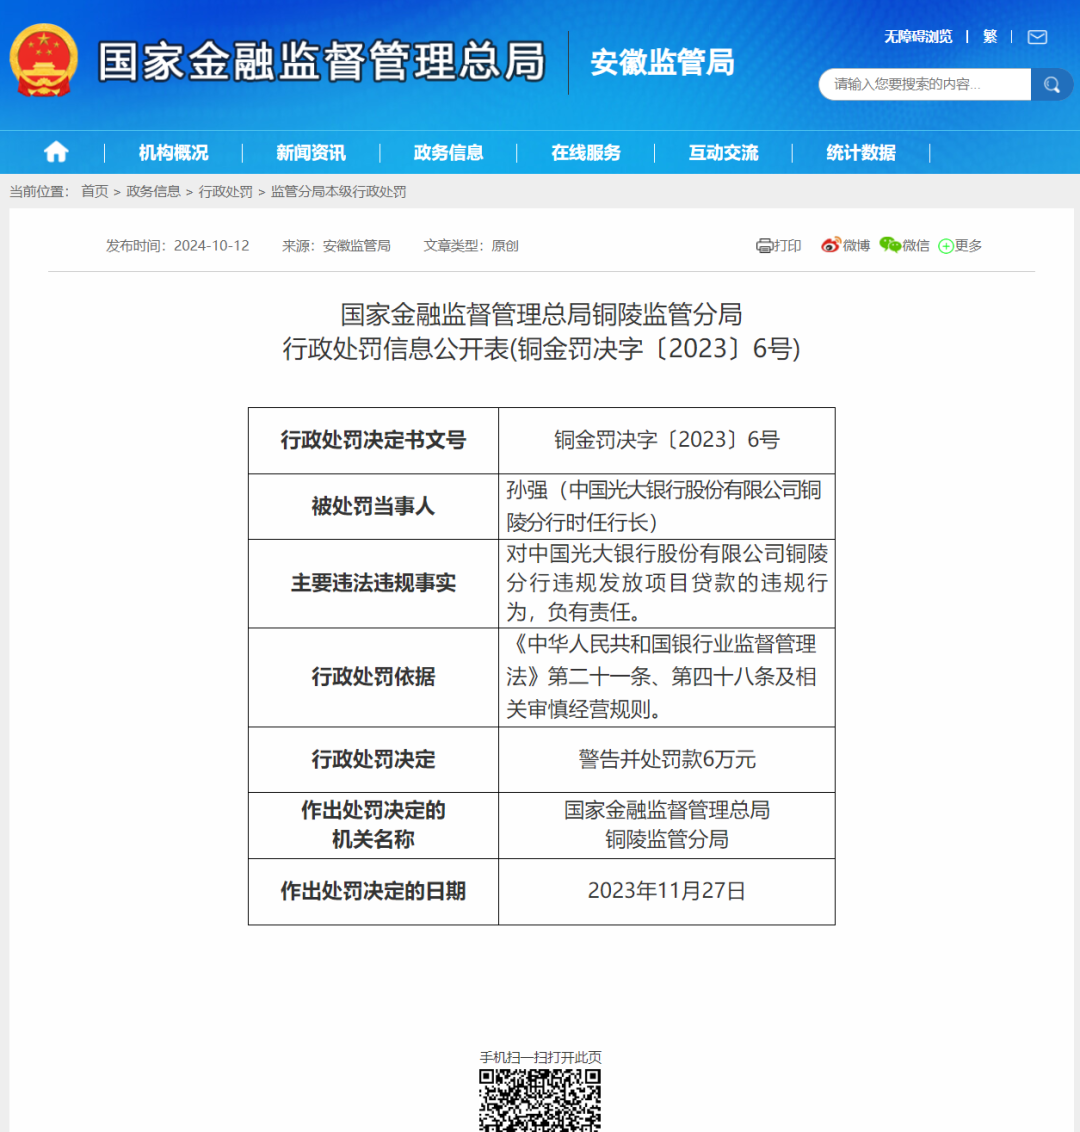This screenshot has height=1132, width=1080.
Task: Click row header 作出处罚决定的日期
Action: [x=373, y=891]
